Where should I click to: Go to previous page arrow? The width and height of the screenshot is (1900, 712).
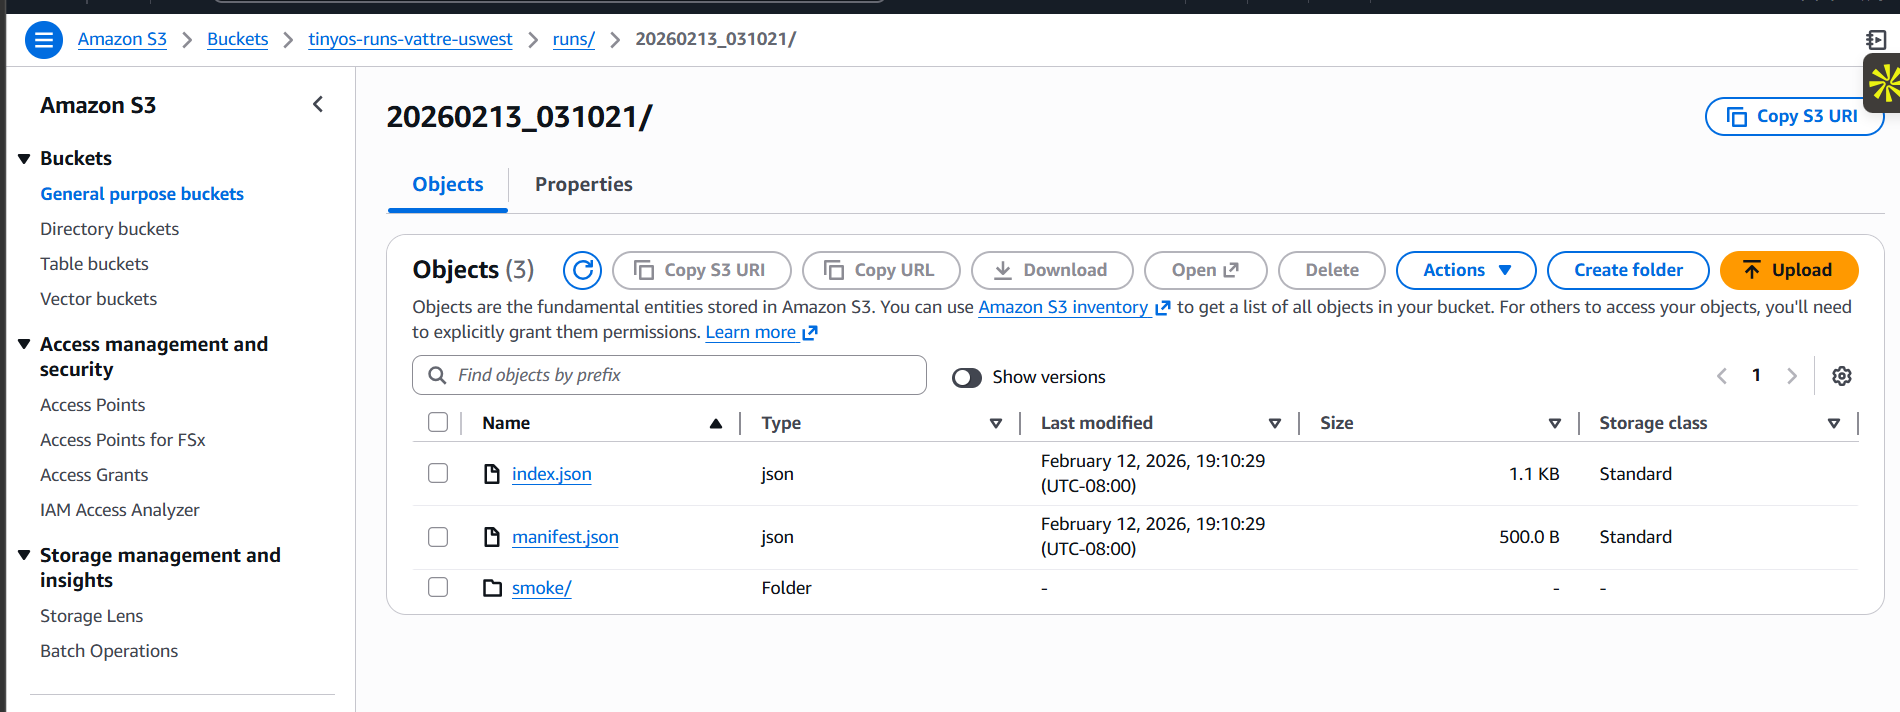[1722, 376]
